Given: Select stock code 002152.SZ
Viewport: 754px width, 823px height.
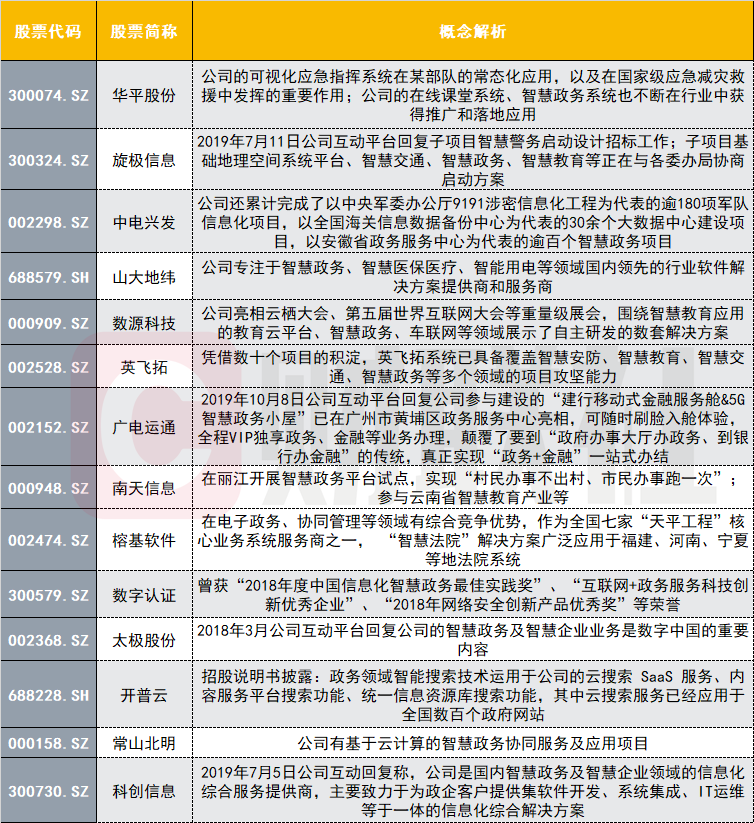Looking at the screenshot, I should point(48,427).
